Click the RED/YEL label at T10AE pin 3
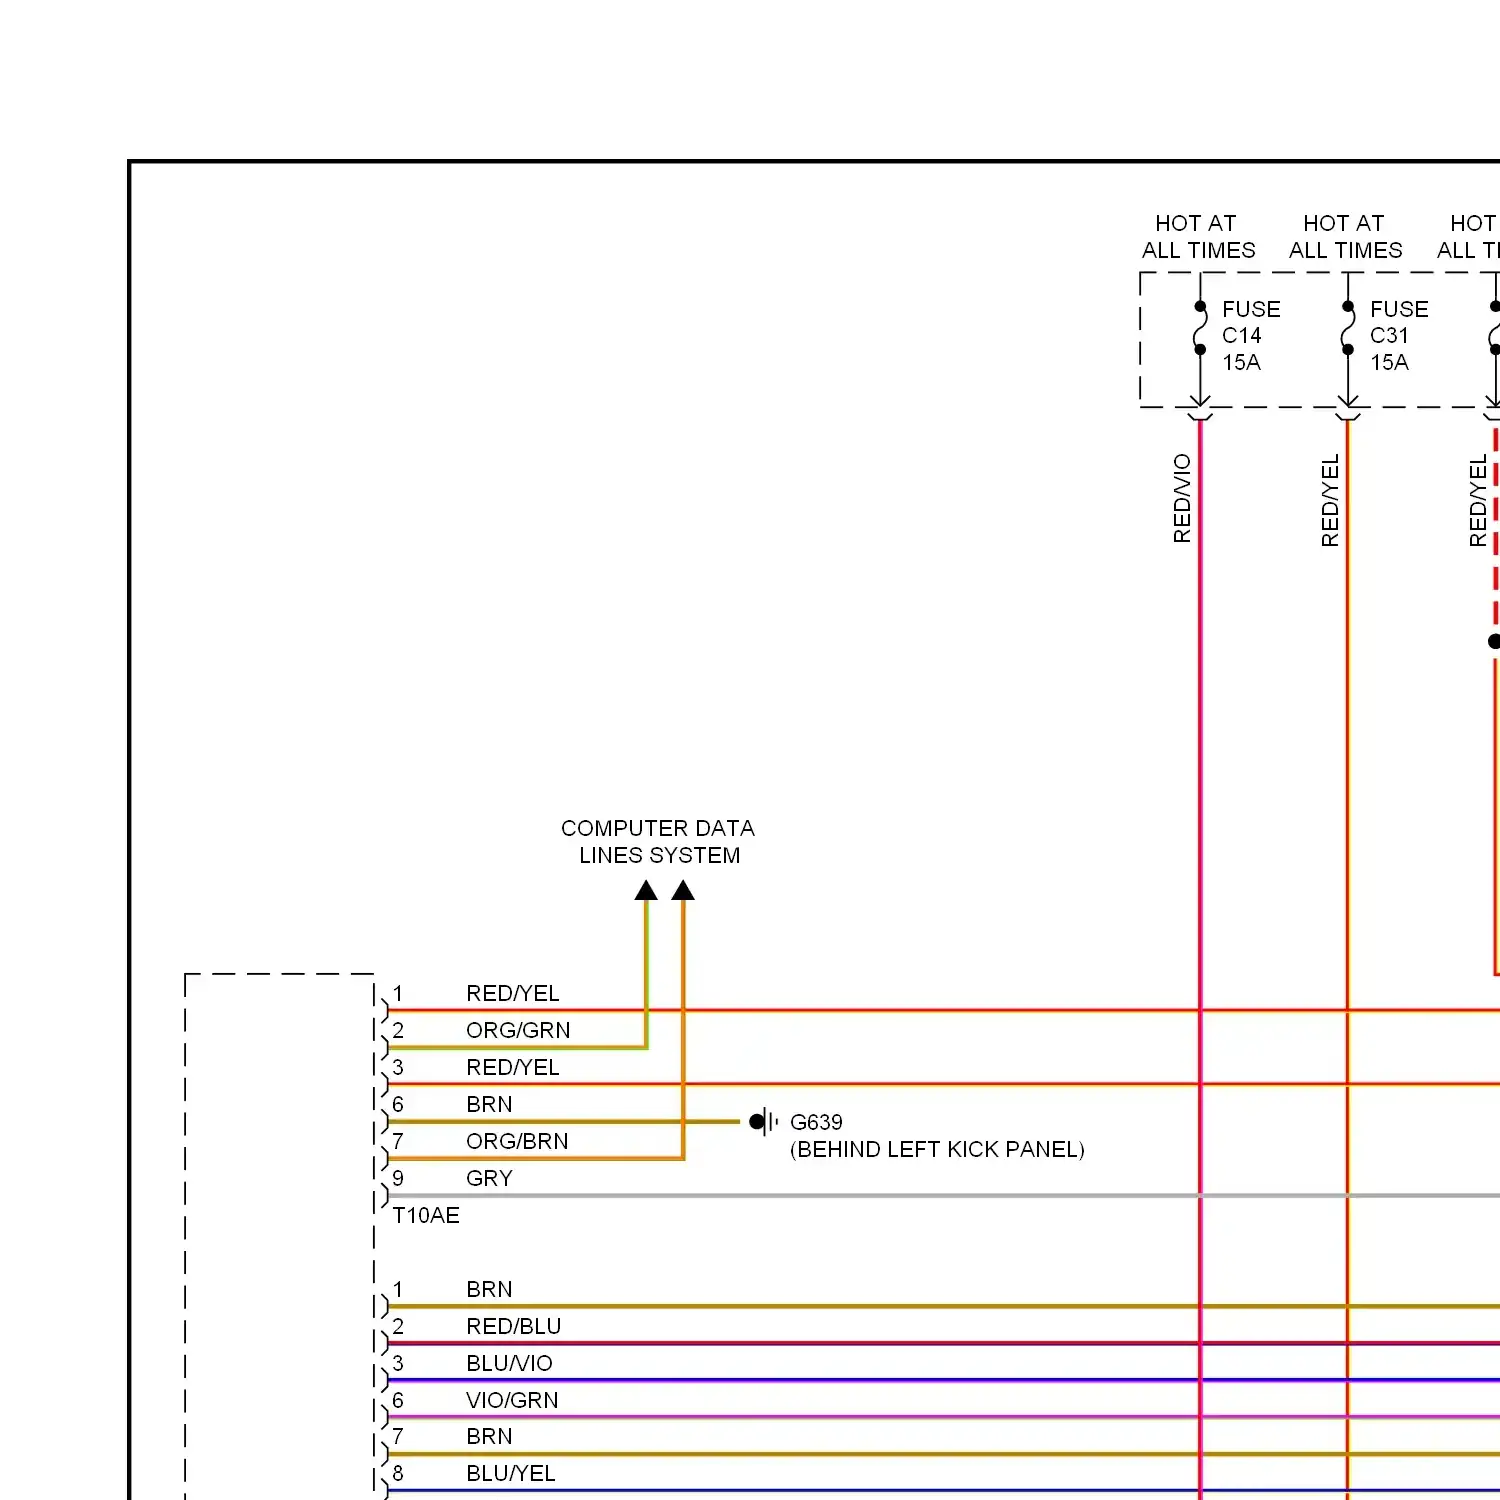 (x=513, y=1067)
